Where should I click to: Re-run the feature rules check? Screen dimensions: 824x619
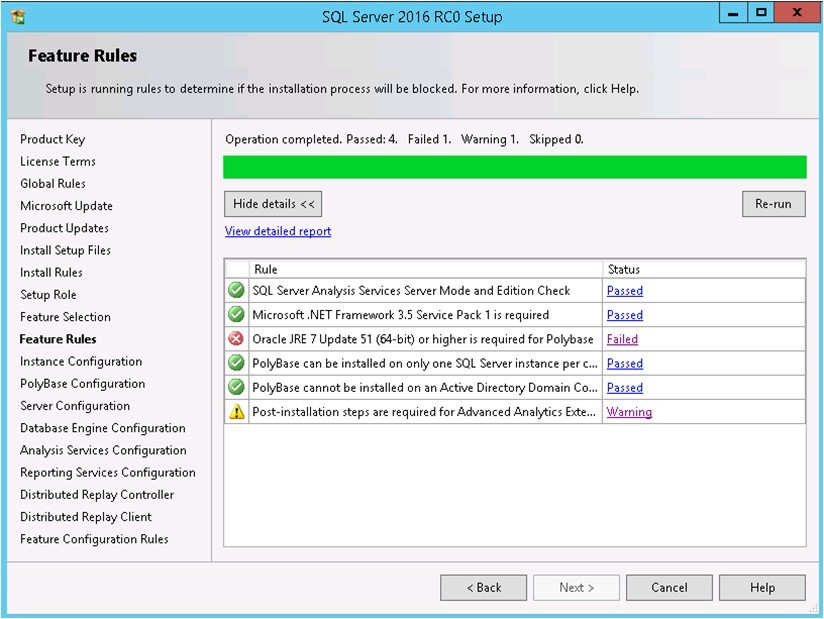(774, 204)
